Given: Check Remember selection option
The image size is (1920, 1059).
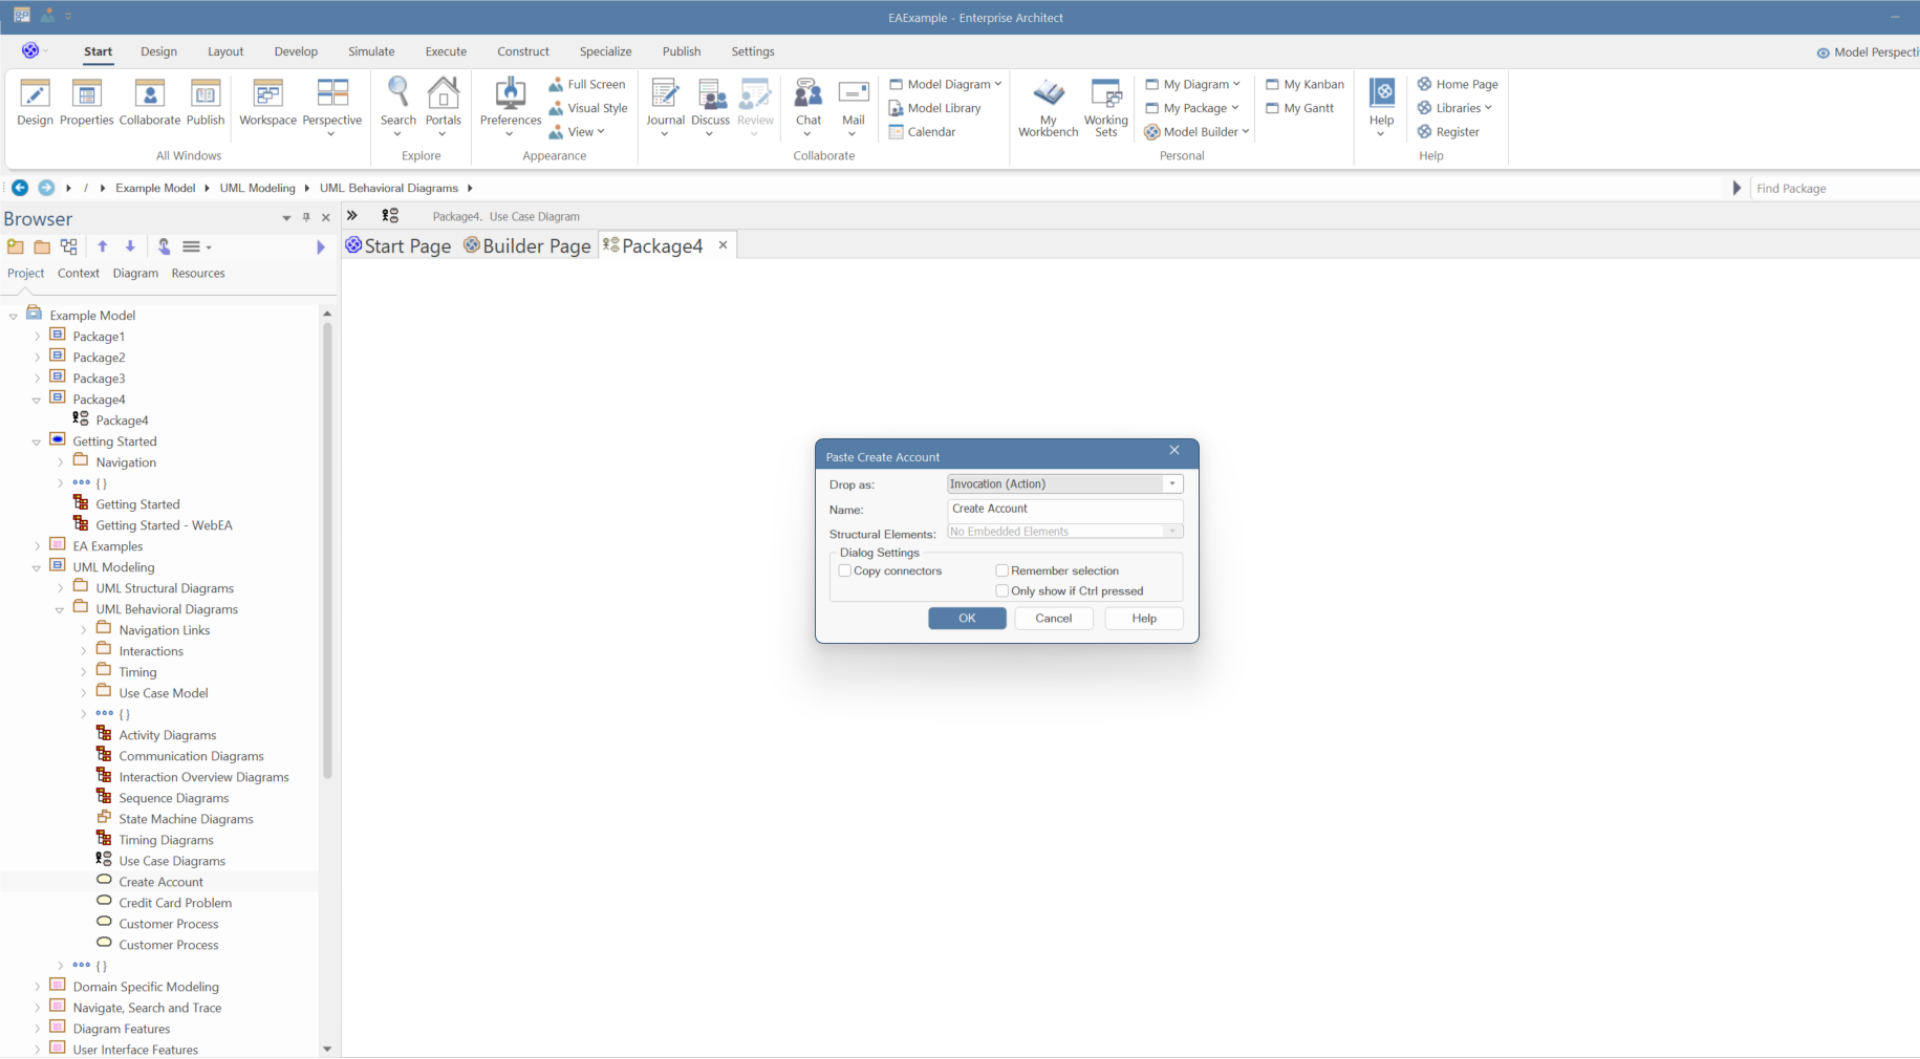Looking at the screenshot, I should click(x=1002, y=571).
